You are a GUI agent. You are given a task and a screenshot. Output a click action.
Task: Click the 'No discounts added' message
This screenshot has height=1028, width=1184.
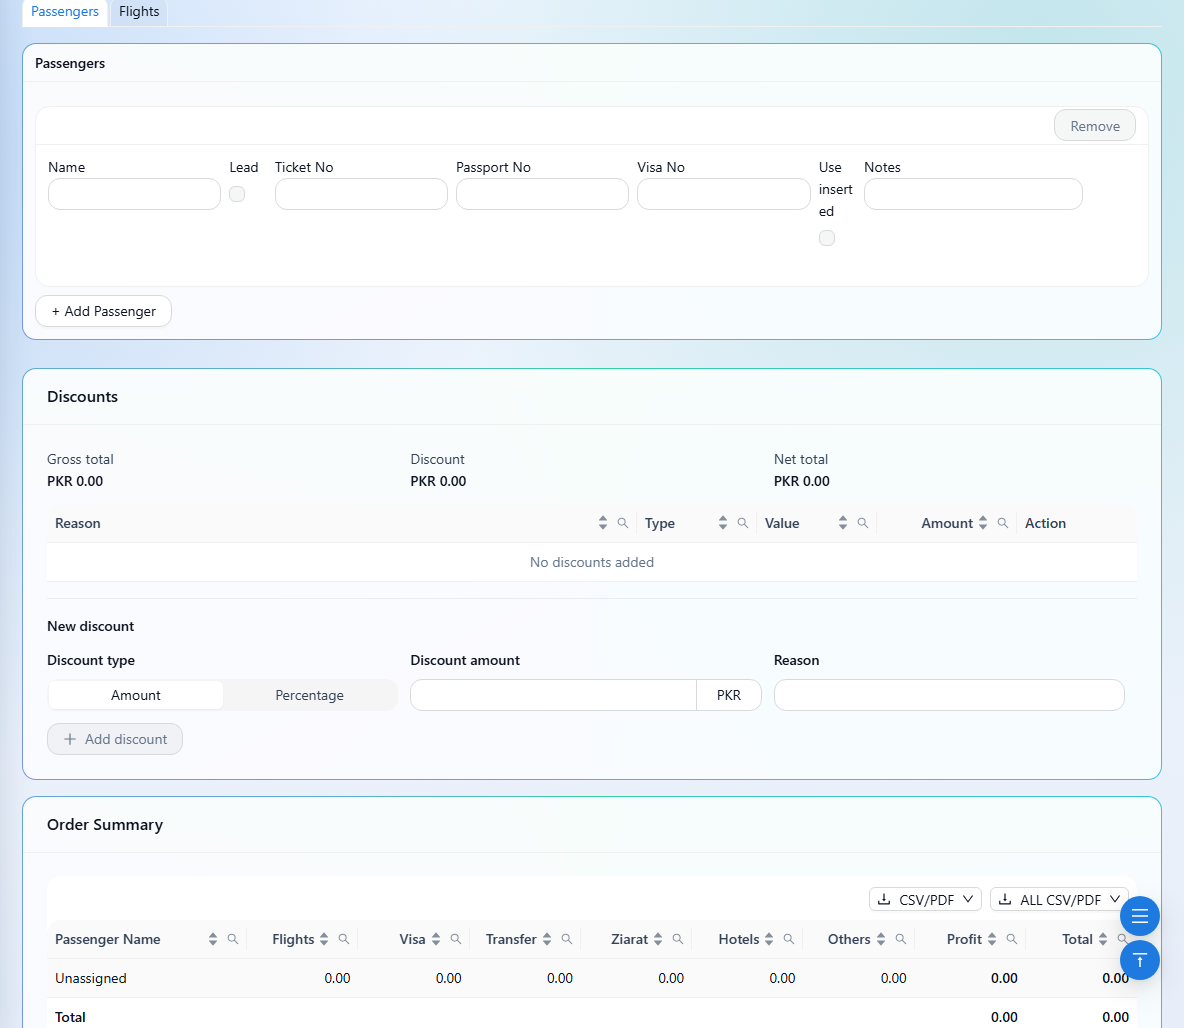tap(591, 562)
